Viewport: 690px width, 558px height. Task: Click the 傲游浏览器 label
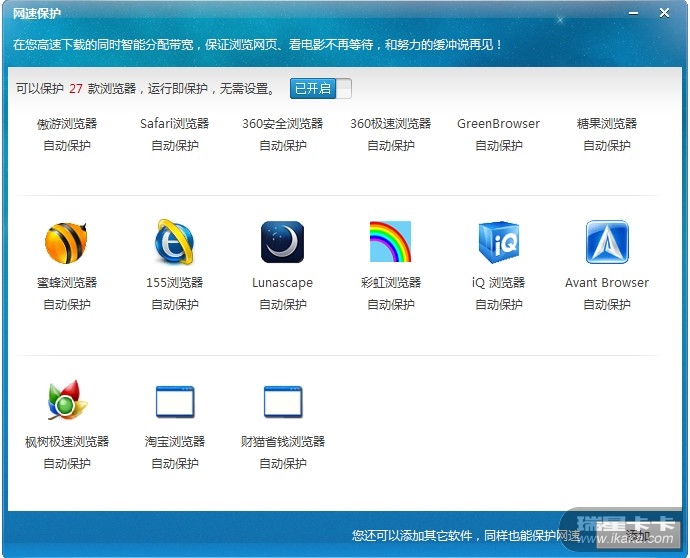(x=67, y=124)
